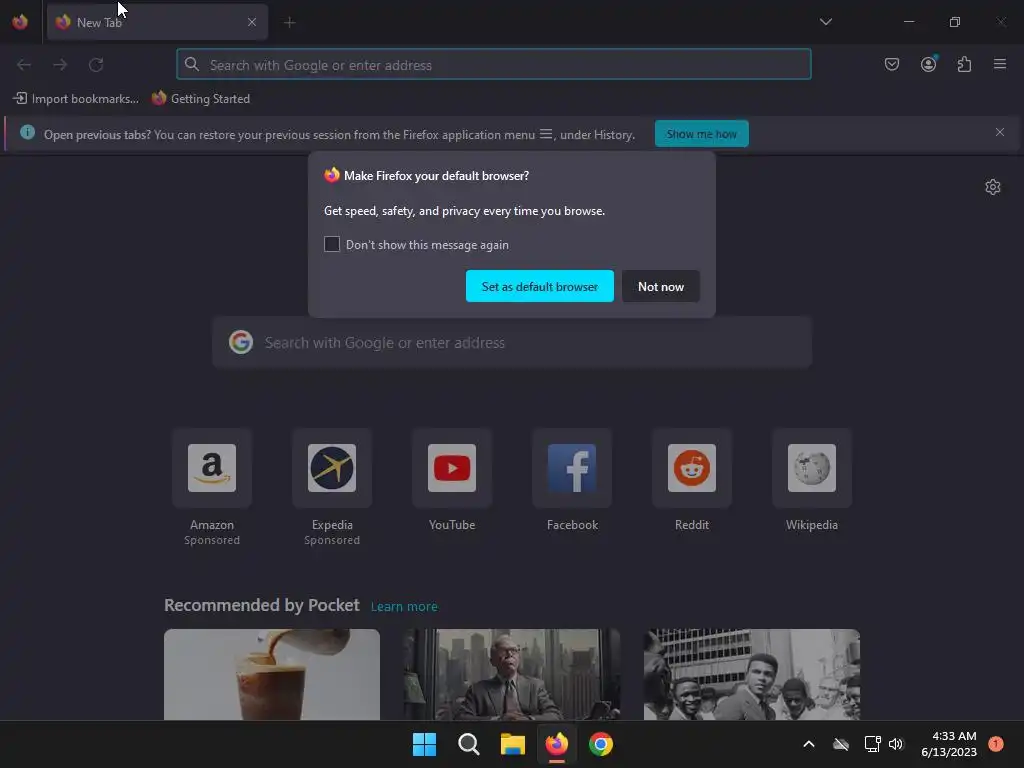Check Don't show this message again
This screenshot has width=1024, height=768.
[332, 244]
